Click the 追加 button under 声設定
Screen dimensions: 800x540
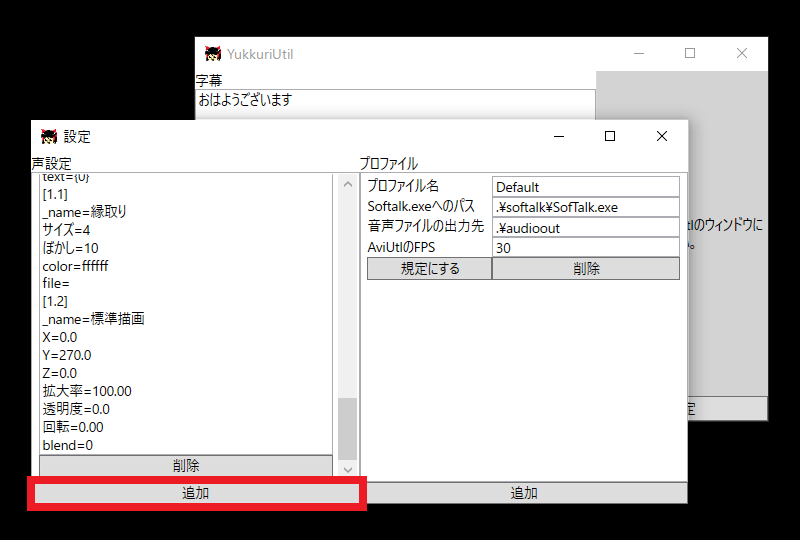(x=196, y=493)
